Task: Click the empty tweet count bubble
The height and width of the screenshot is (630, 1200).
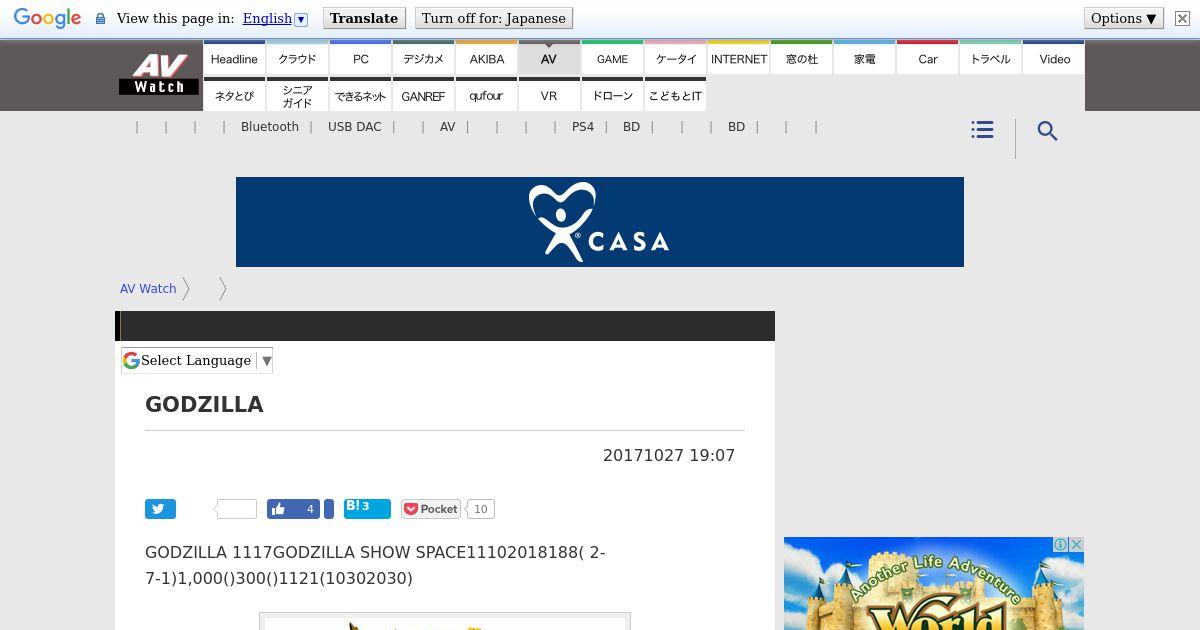Action: pyautogui.click(x=236, y=509)
